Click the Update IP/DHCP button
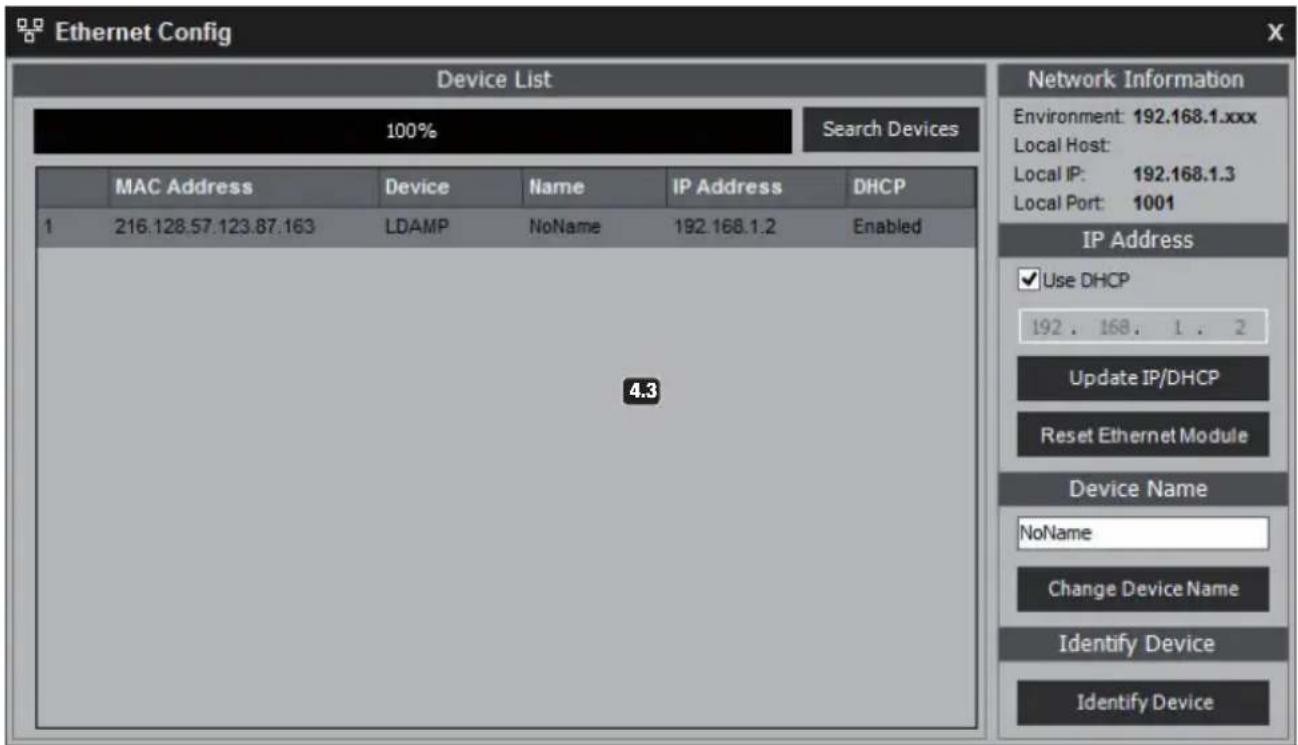 1143,378
